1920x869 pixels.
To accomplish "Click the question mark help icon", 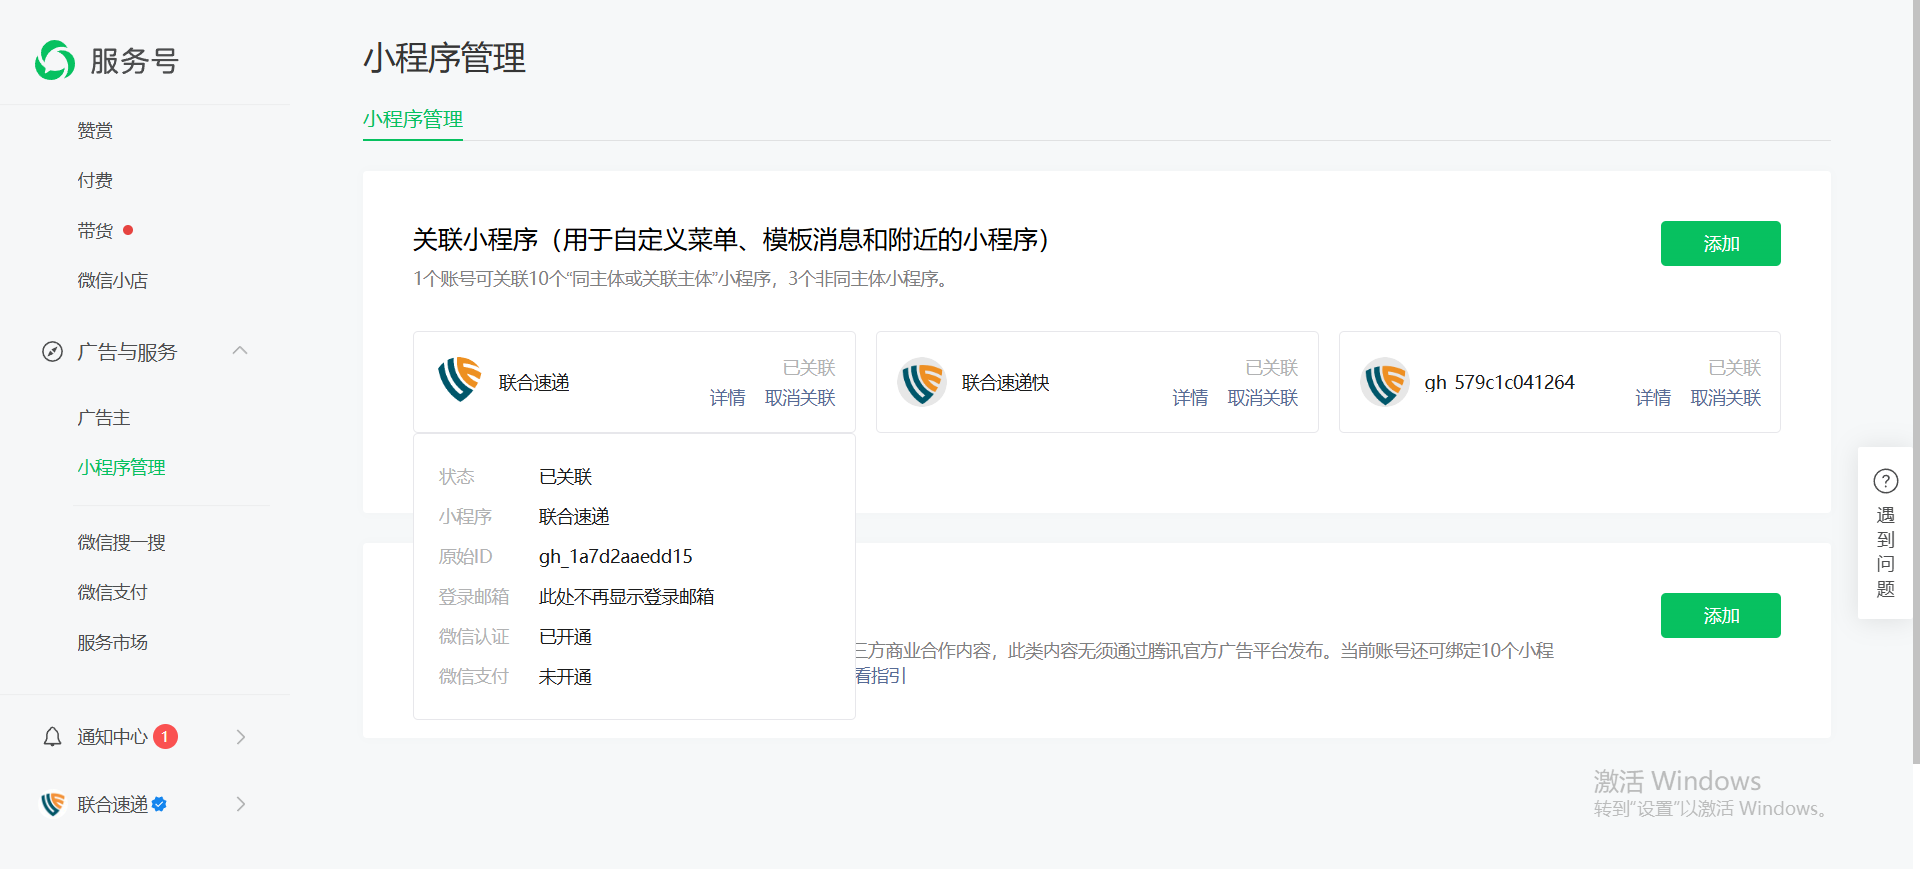I will tap(1886, 481).
